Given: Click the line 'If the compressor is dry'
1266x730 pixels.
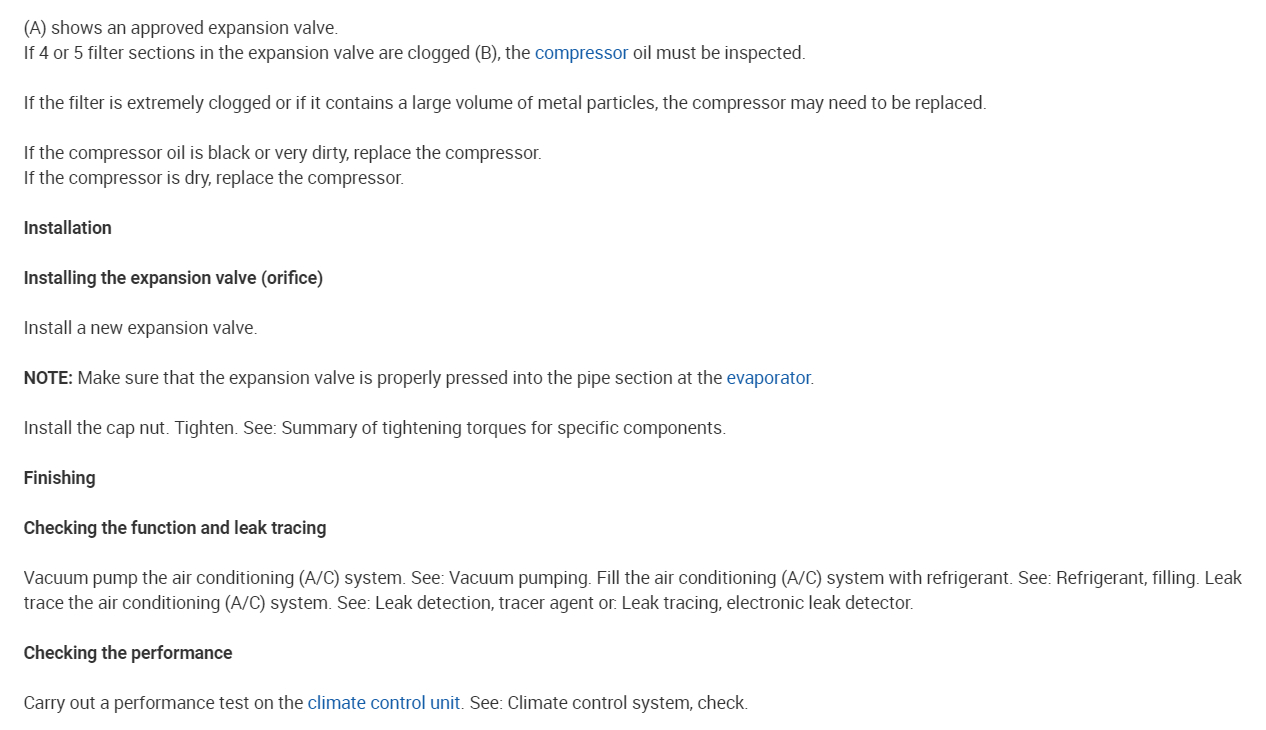Looking at the screenshot, I should coord(213,178).
